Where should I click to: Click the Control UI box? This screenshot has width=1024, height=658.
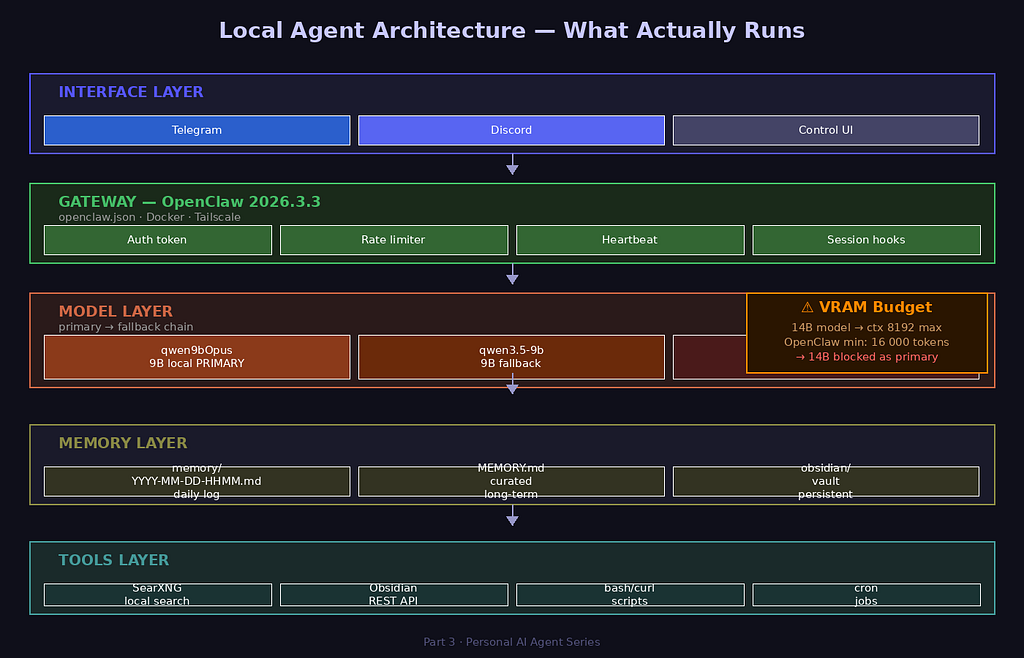pos(825,130)
